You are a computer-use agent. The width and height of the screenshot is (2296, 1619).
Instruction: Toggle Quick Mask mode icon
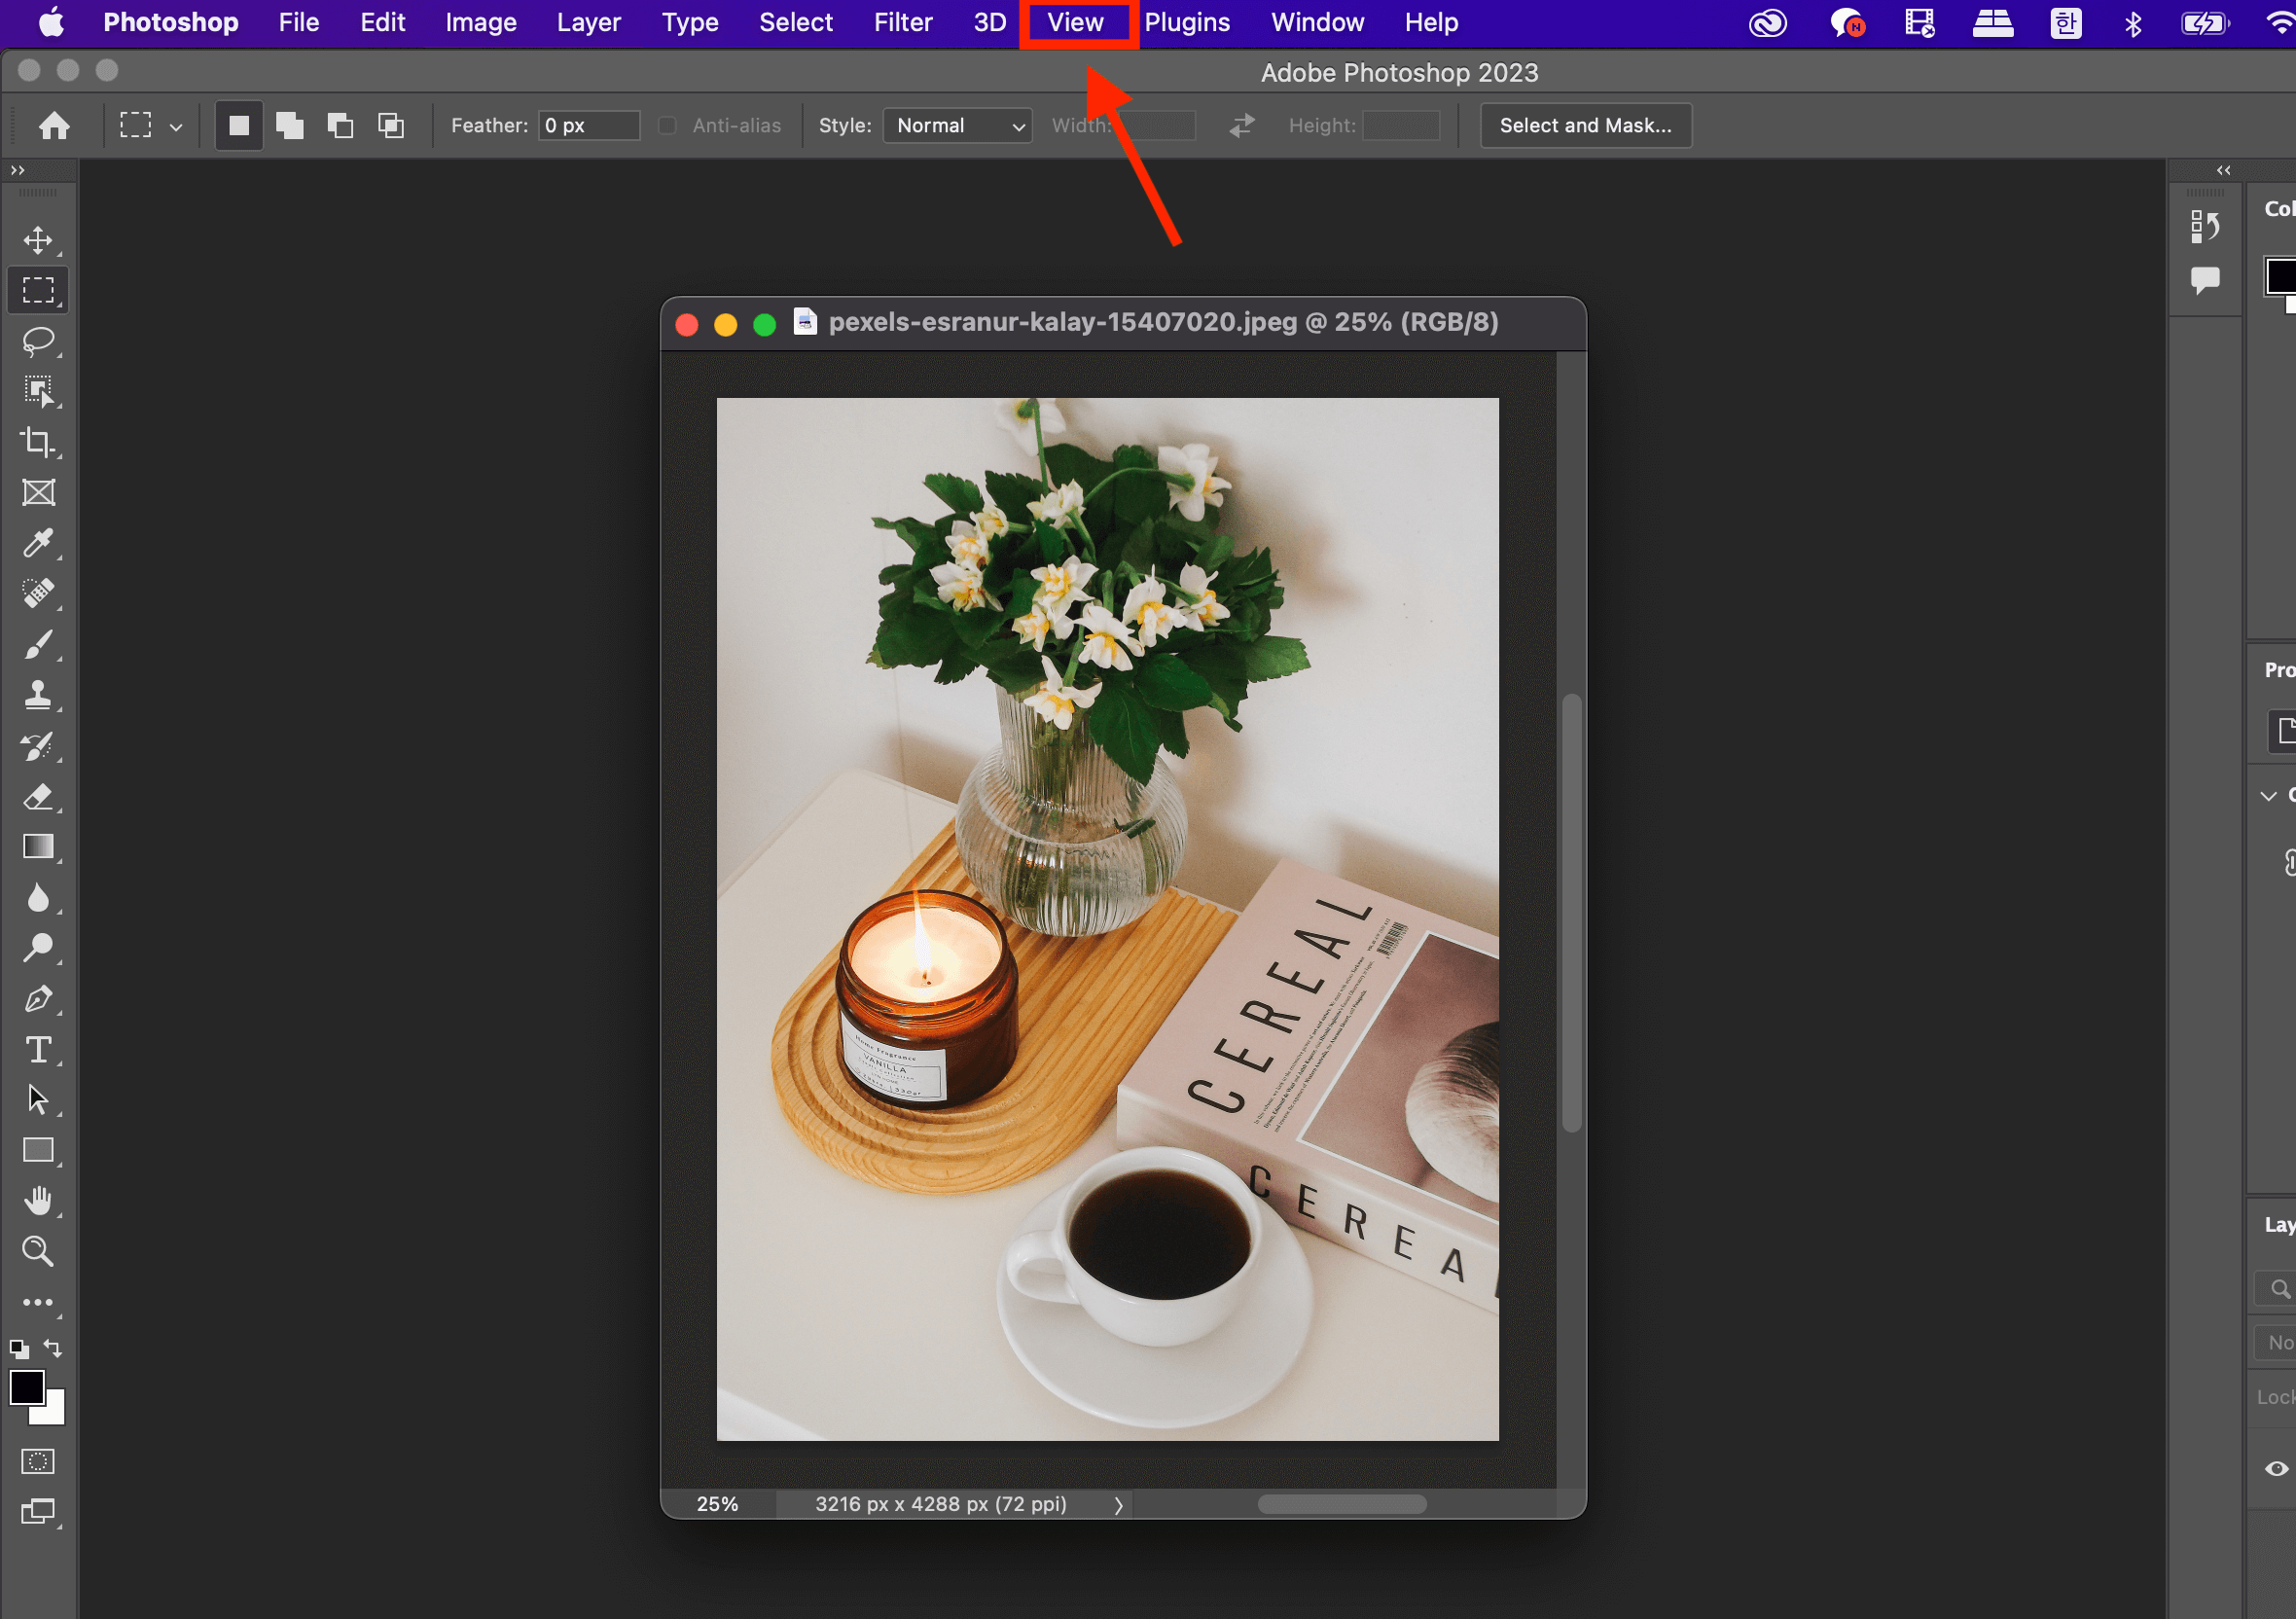click(38, 1461)
